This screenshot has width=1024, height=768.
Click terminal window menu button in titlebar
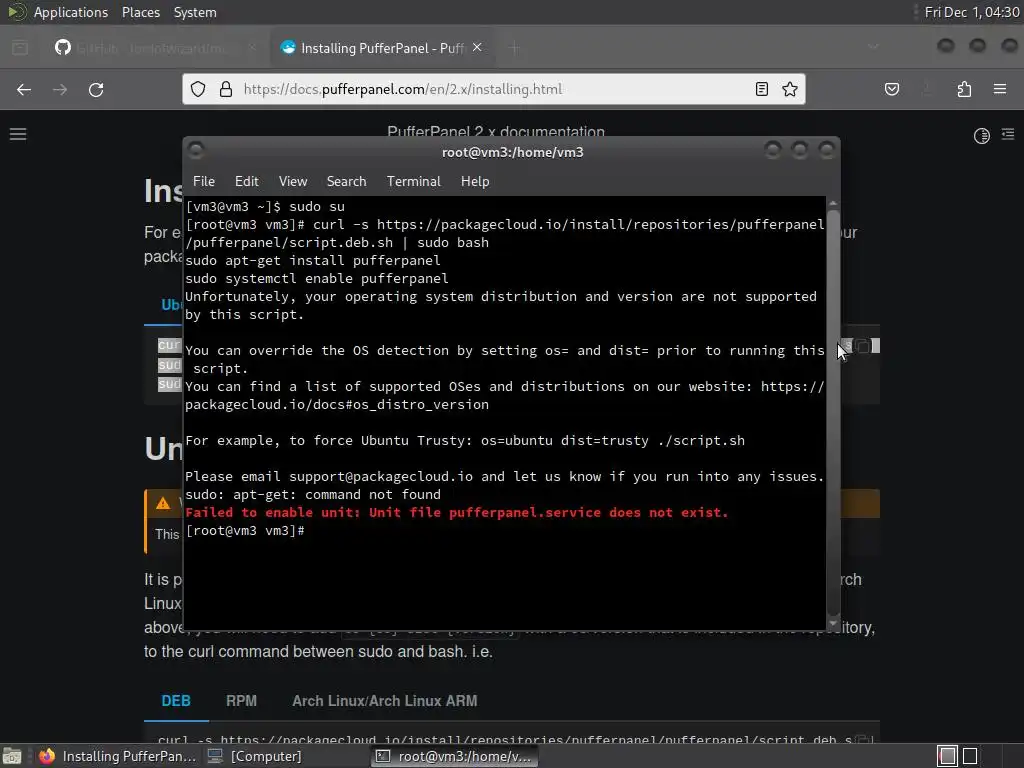tap(196, 151)
